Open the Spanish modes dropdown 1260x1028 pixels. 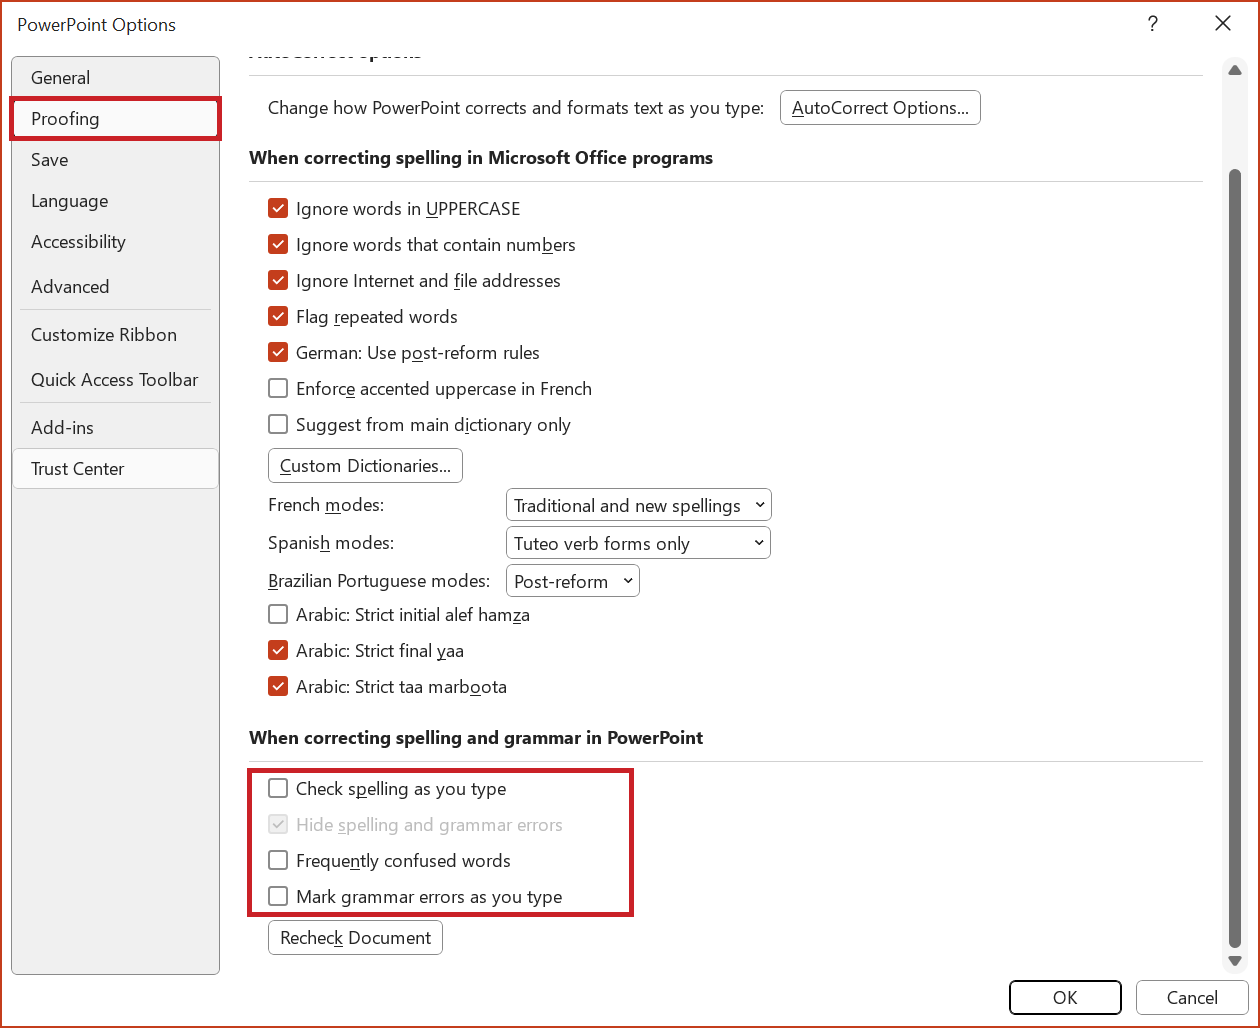pos(638,543)
